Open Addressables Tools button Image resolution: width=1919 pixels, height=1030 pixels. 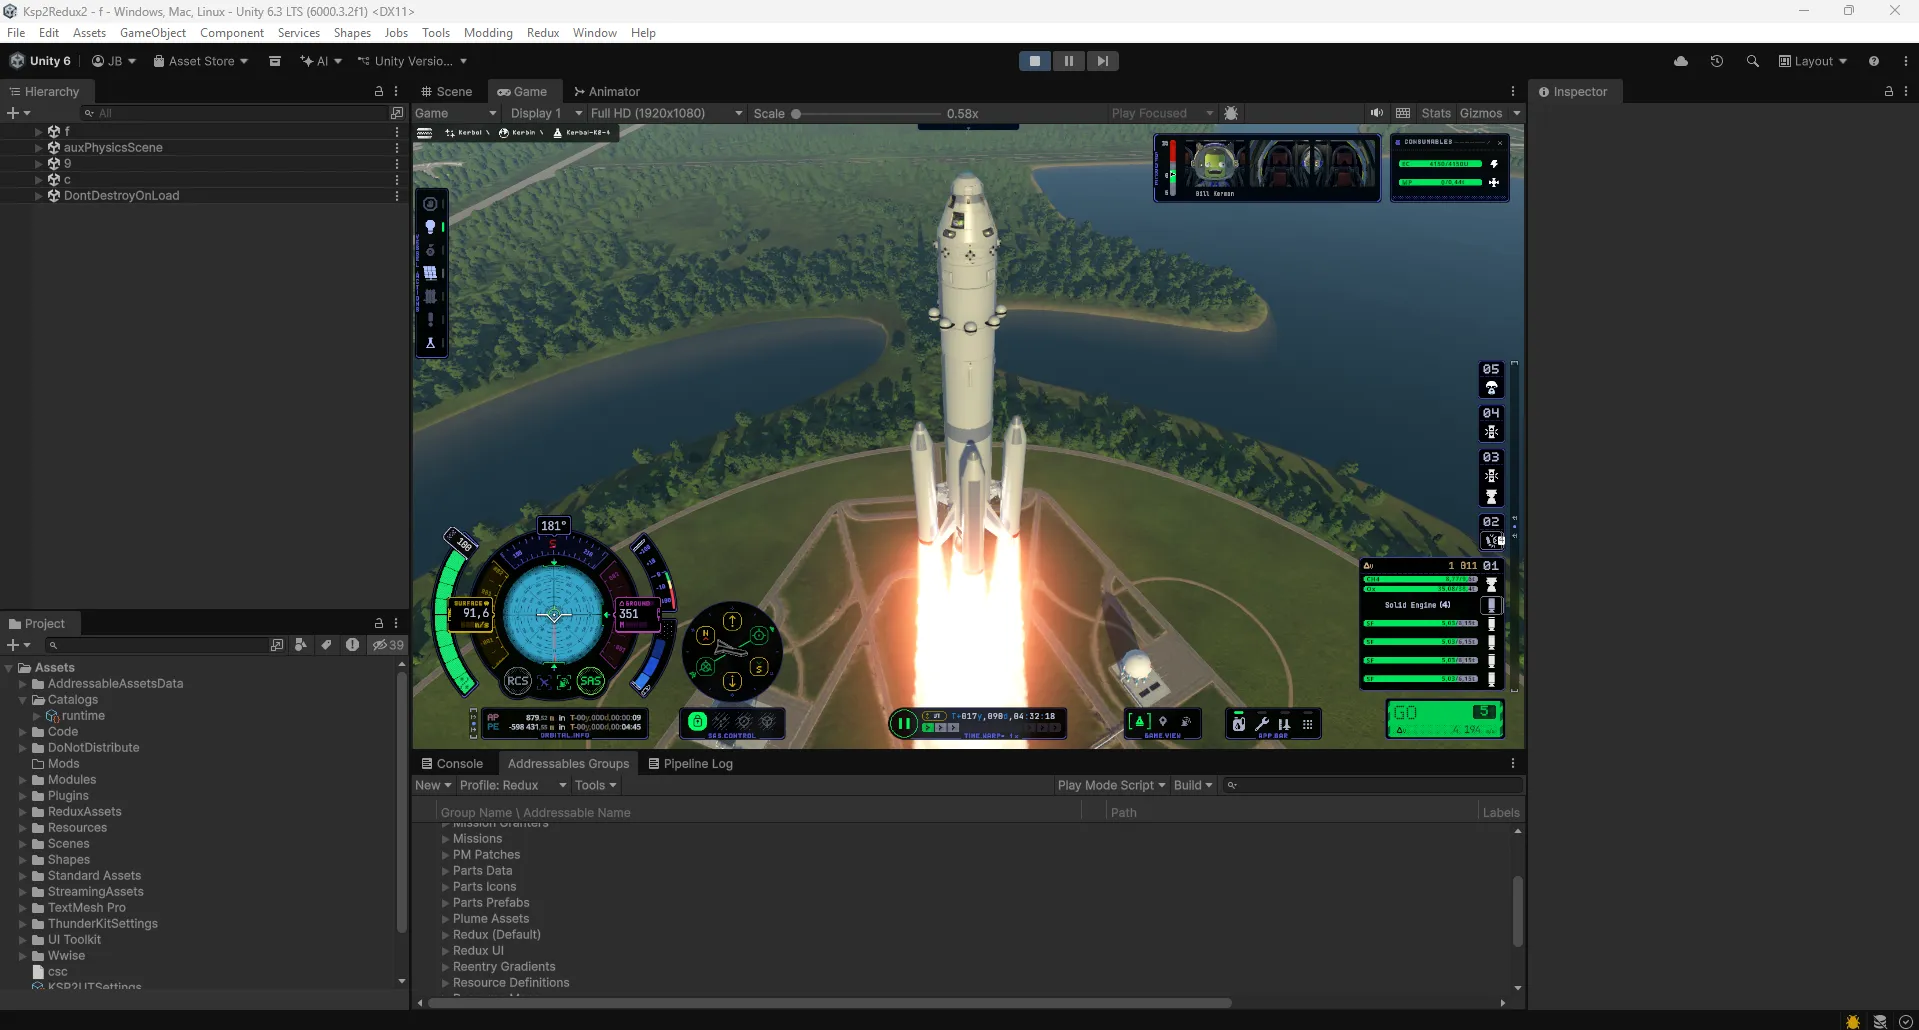(595, 785)
